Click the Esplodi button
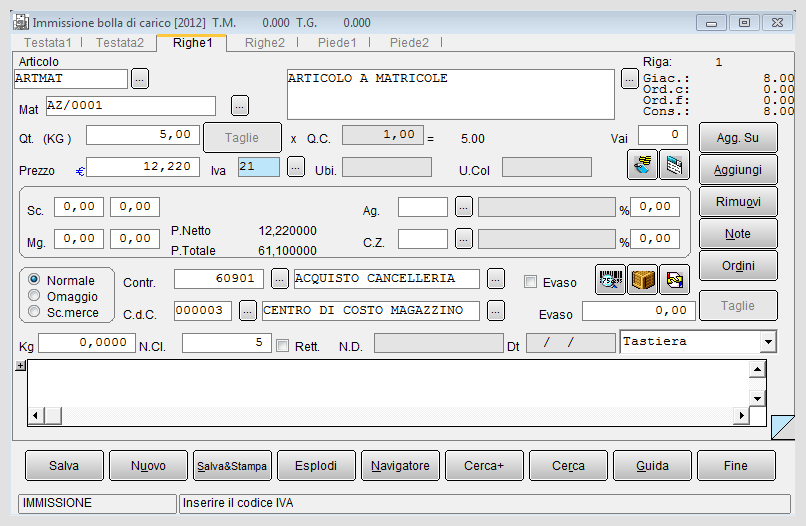The height and width of the screenshot is (526, 806). point(316,466)
